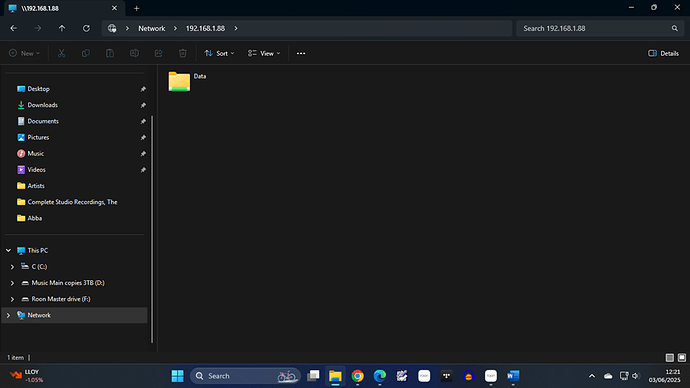Expand Roon Master drive (F:) node
The height and width of the screenshot is (388, 690).
[x=12, y=299]
